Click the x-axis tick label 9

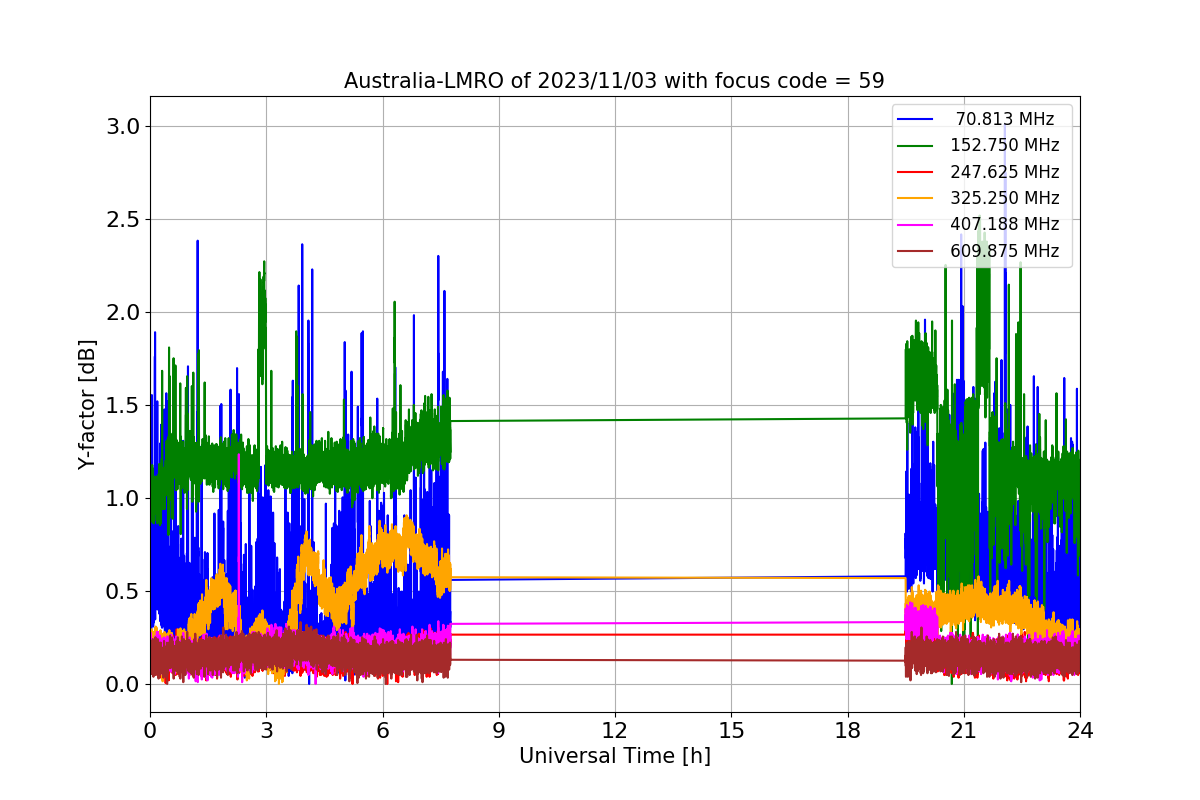(x=499, y=730)
